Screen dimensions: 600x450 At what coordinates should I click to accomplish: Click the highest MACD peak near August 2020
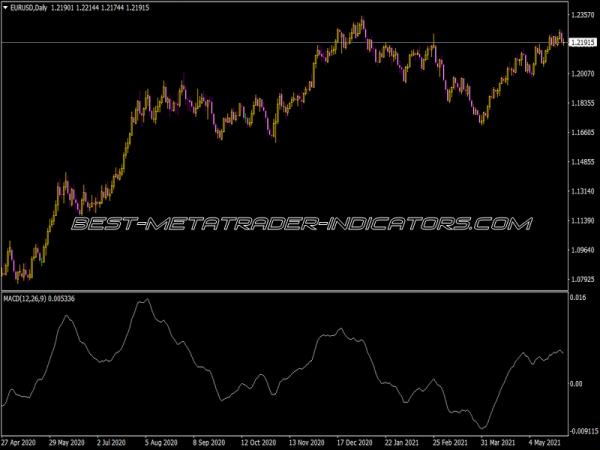[147, 299]
